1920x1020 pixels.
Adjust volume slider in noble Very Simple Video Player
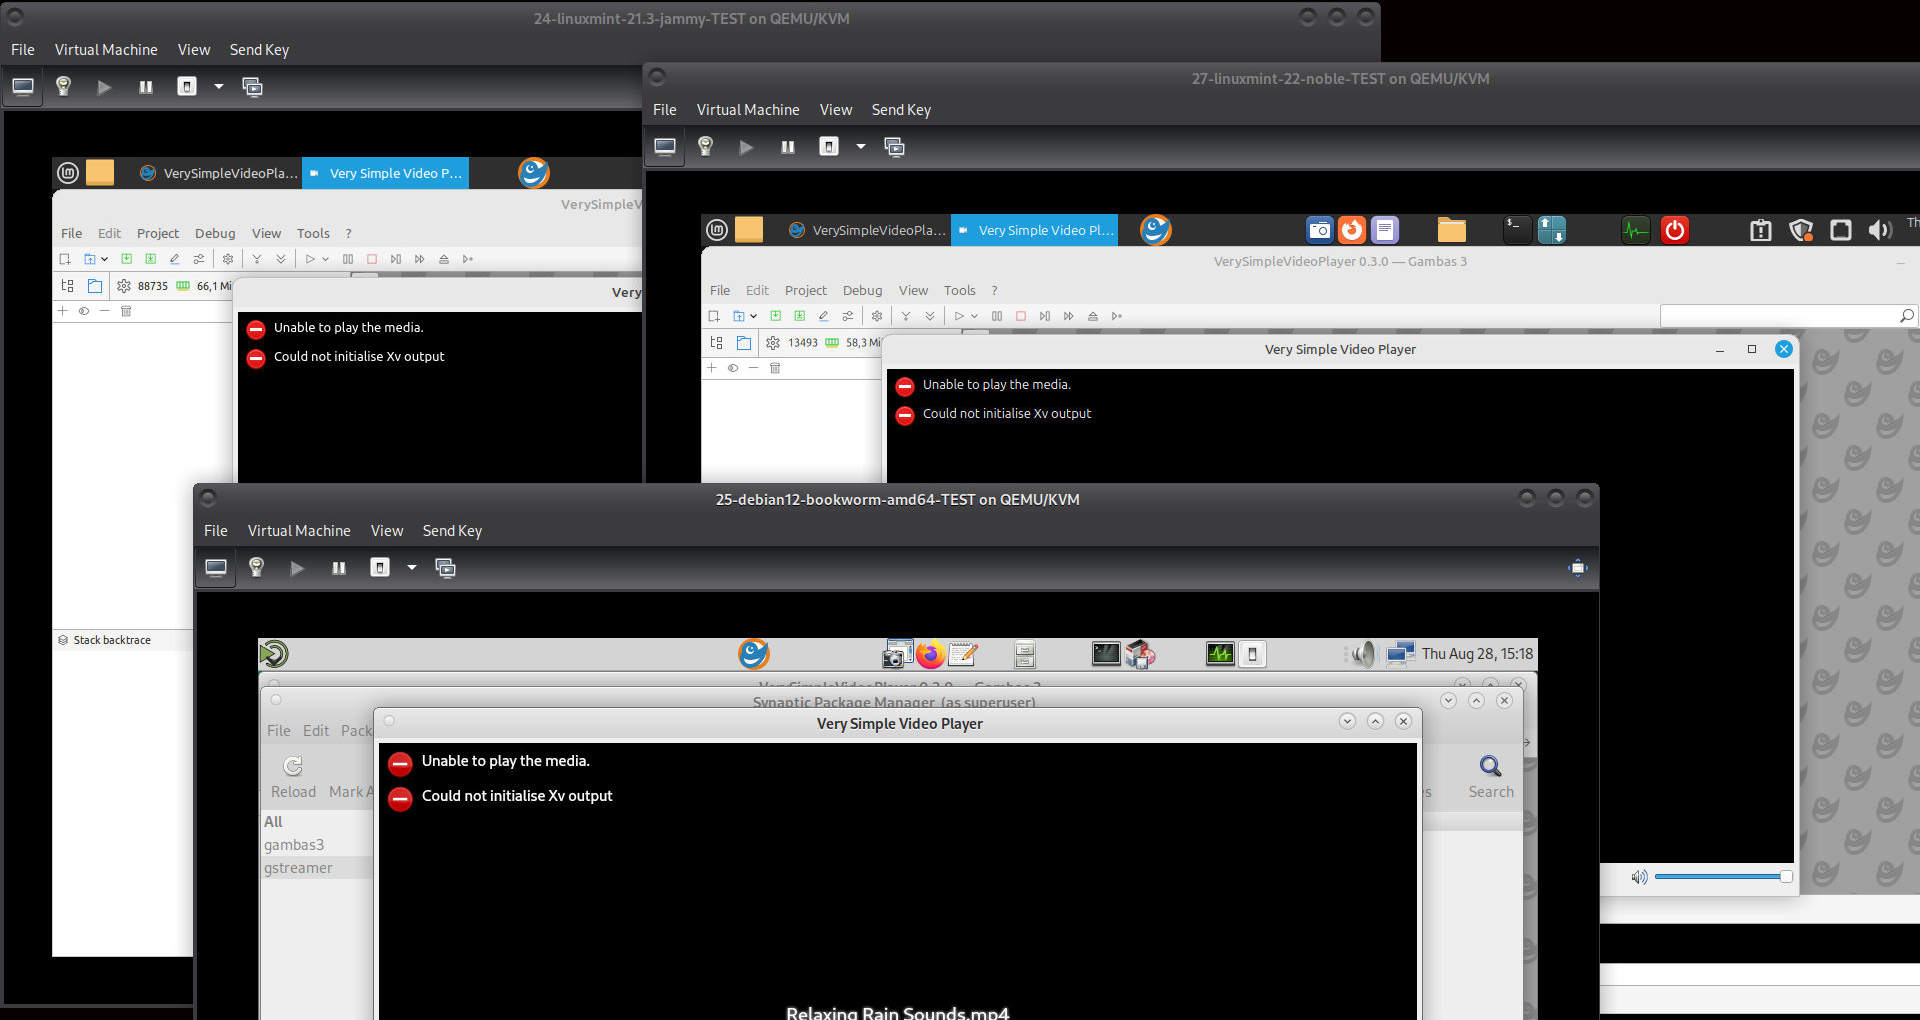click(x=1723, y=877)
